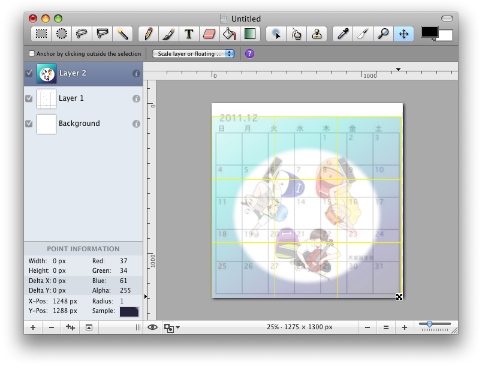Choose the lasso selection tool
The image size is (482, 370).
[81, 34]
